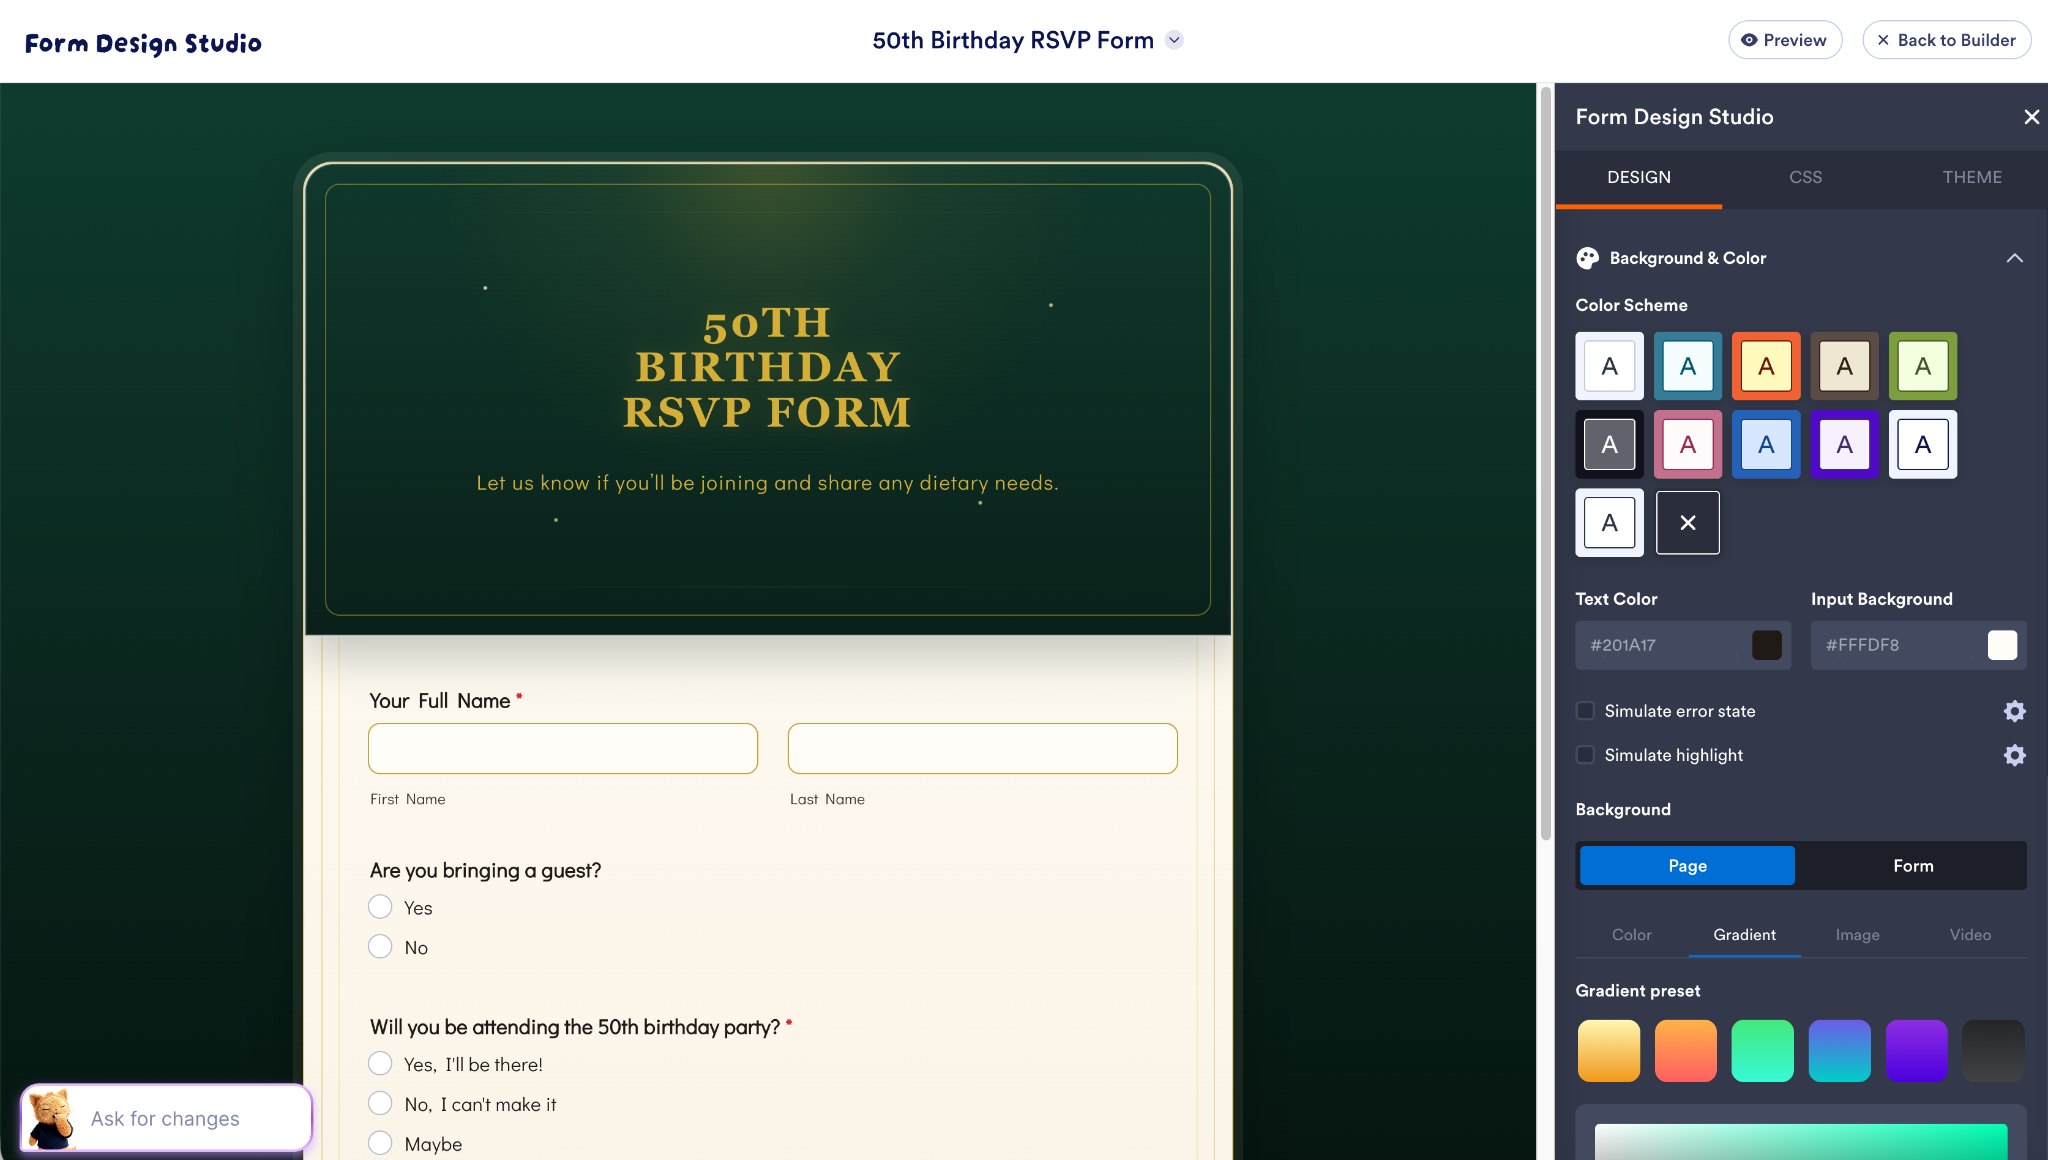Switch background target to Form
This screenshot has width=2048, height=1160.
(1912, 866)
